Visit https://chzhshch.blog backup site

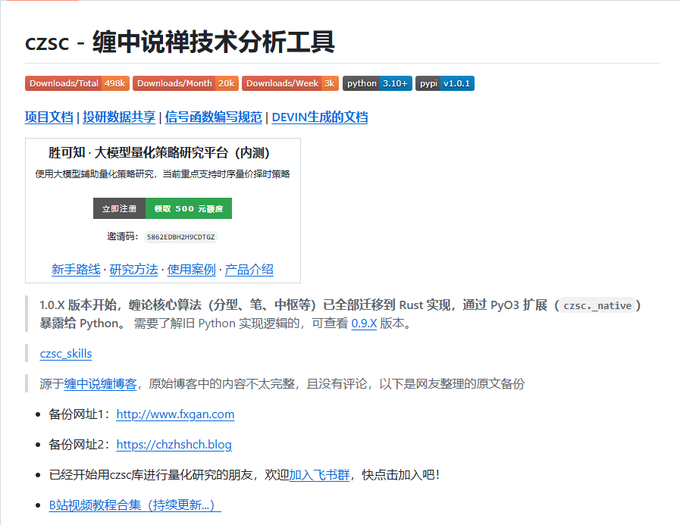pos(174,445)
